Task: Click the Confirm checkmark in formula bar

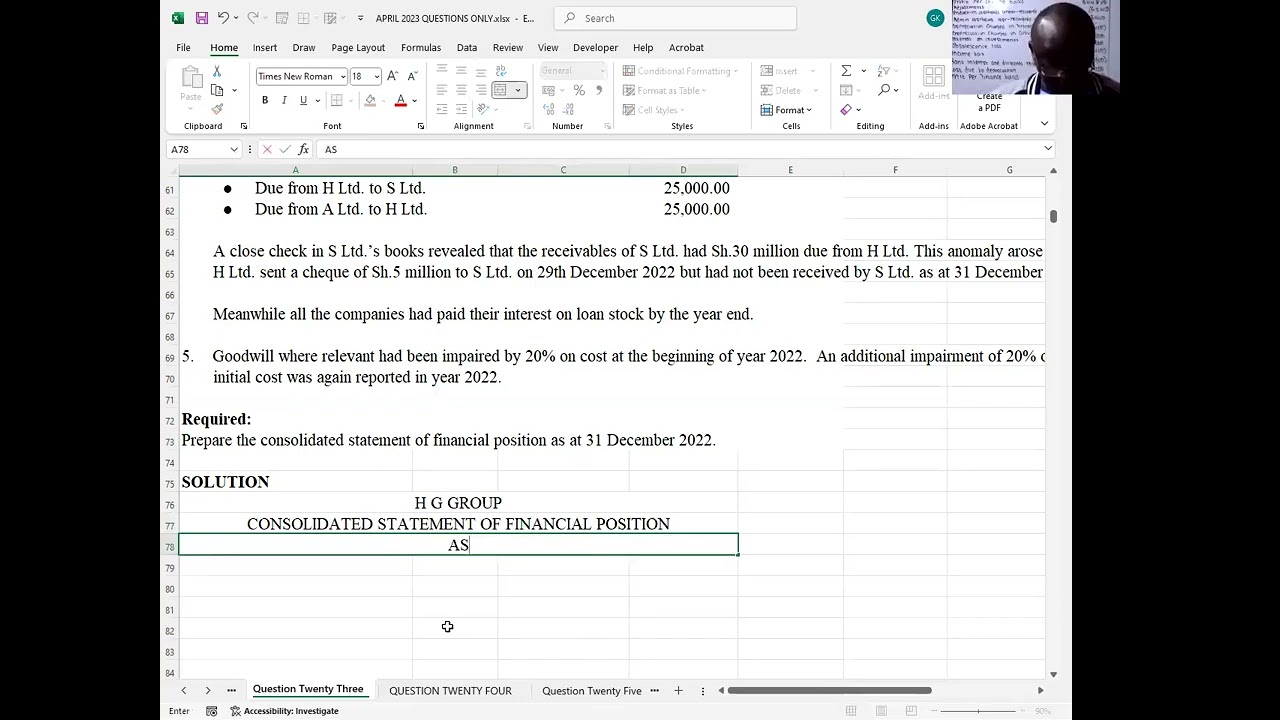Action: [284, 149]
